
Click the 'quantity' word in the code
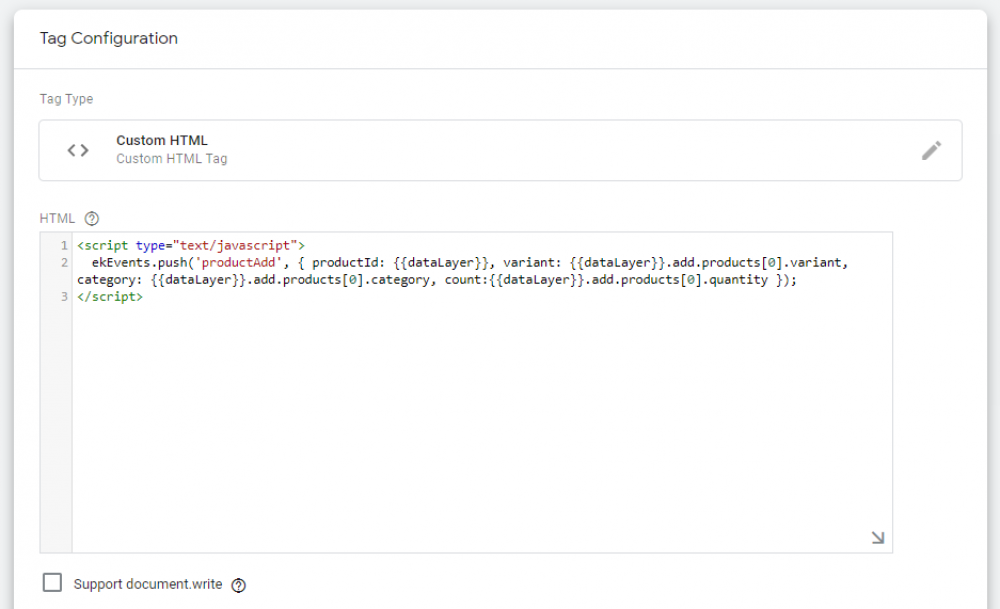tap(739, 280)
